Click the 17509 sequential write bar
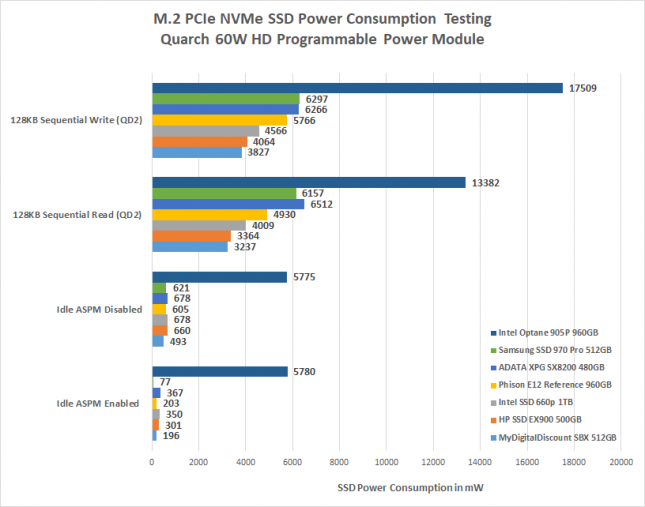 pos(357,88)
